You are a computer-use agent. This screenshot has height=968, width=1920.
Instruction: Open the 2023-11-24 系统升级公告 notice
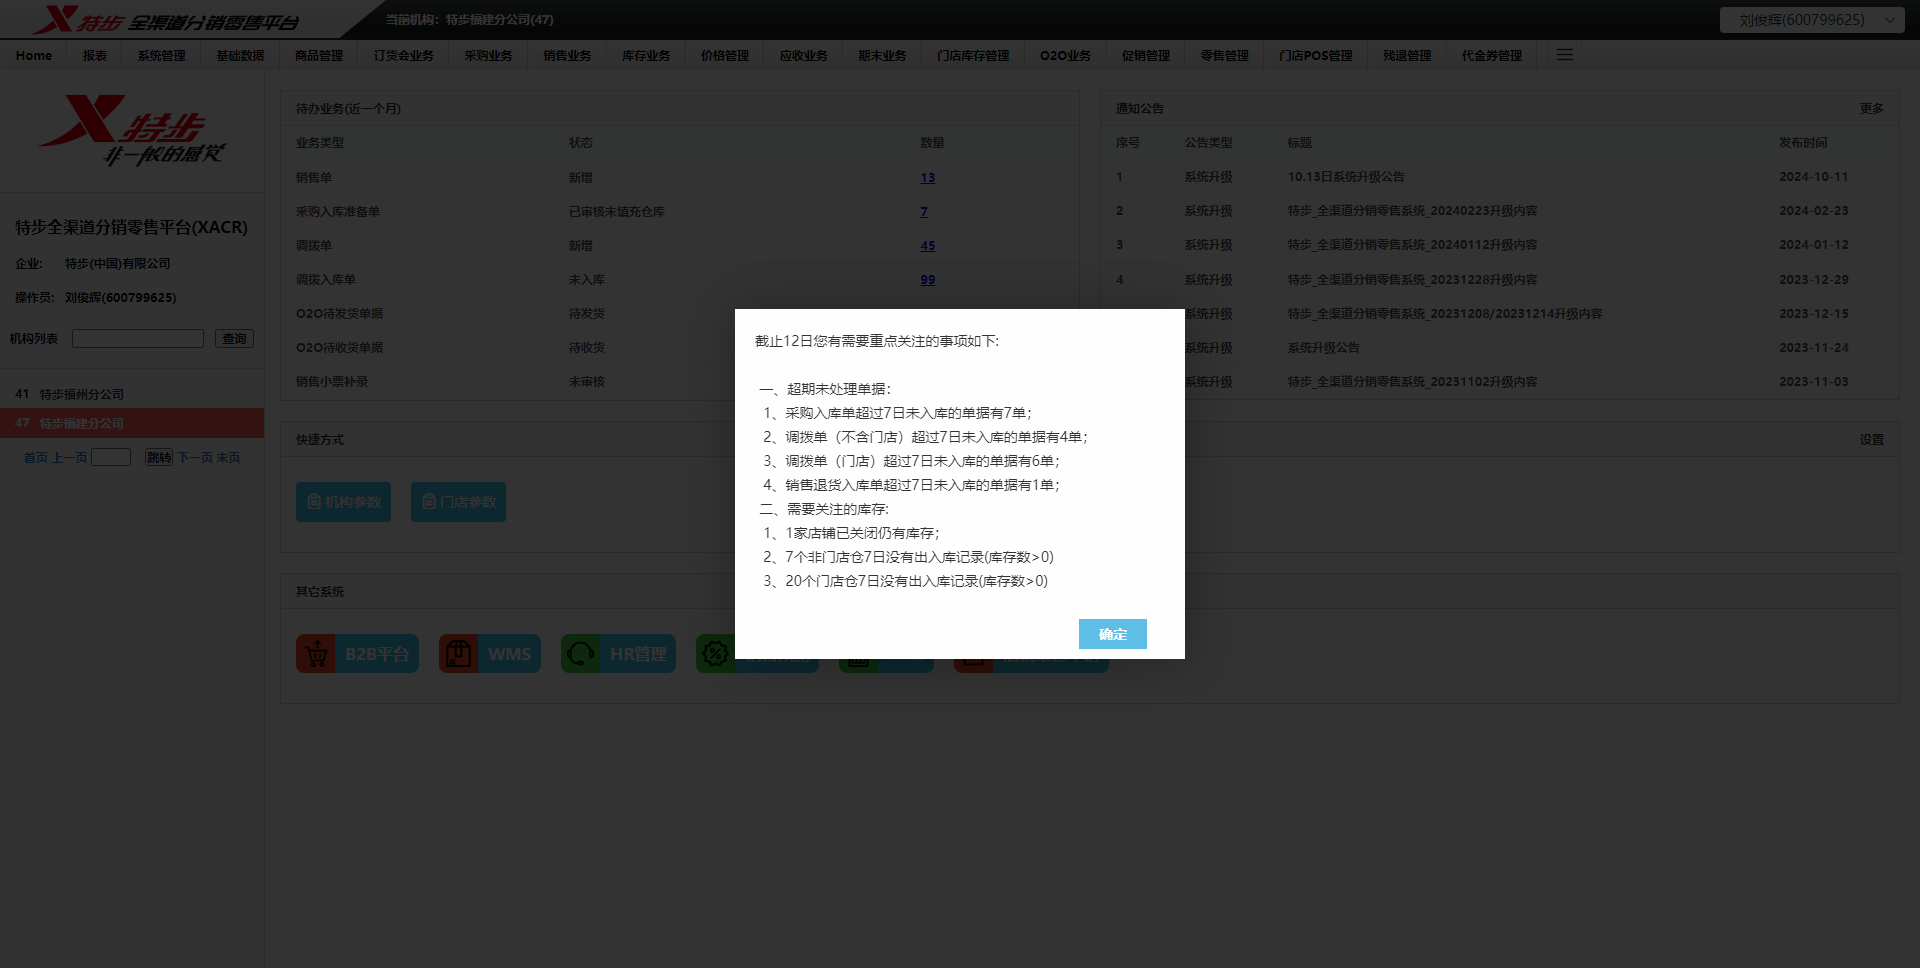[x=1323, y=348]
